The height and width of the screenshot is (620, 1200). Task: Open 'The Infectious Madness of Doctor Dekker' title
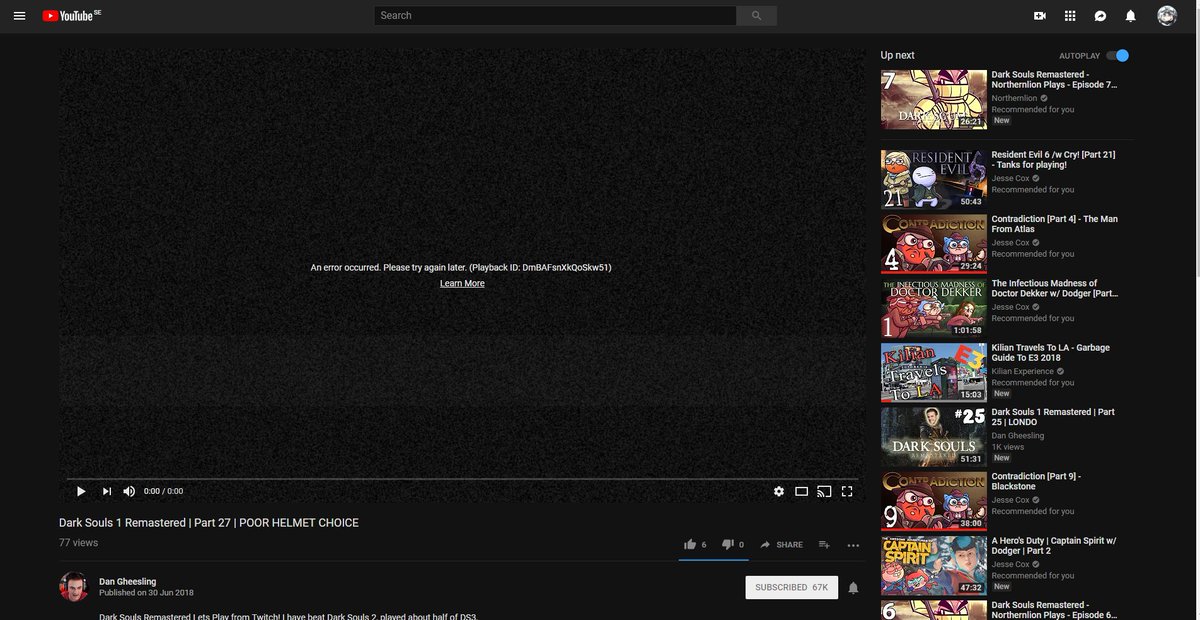pos(1054,288)
